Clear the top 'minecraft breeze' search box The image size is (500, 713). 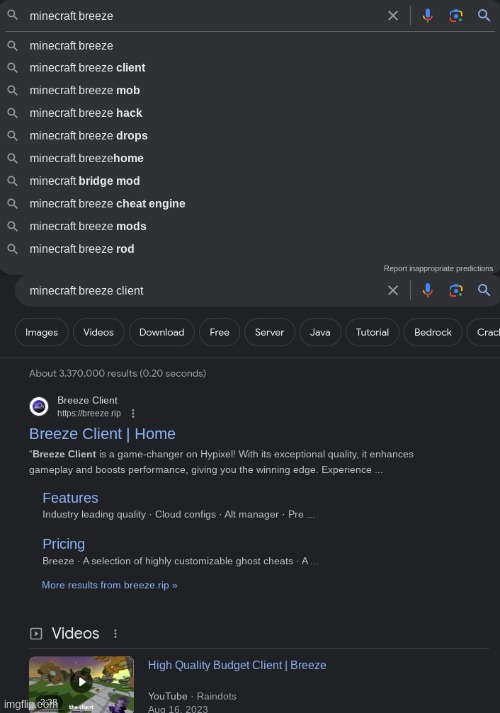[x=393, y=16]
